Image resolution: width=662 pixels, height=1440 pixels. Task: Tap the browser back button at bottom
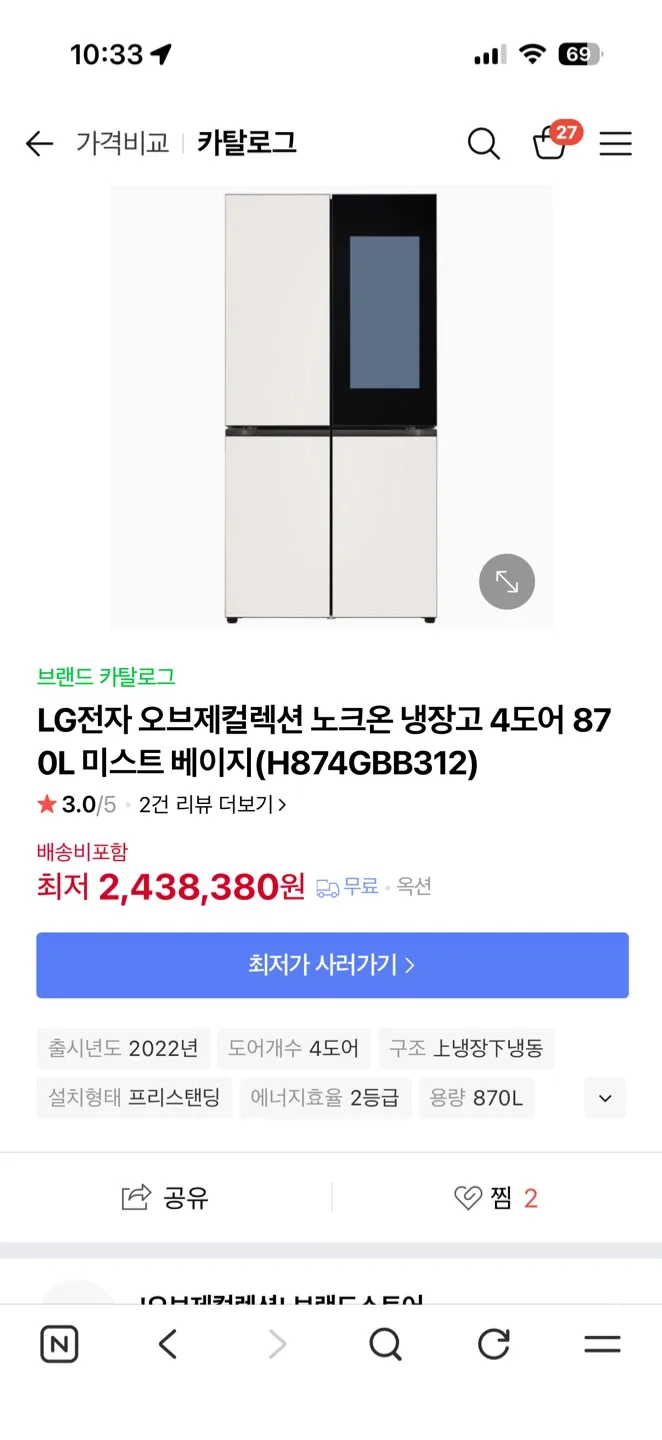[168, 1343]
